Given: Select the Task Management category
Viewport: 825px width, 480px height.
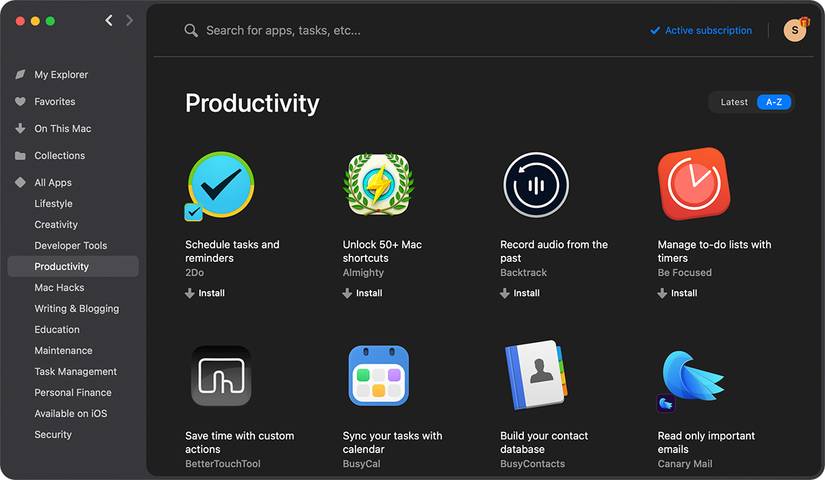Looking at the screenshot, I should point(75,372).
